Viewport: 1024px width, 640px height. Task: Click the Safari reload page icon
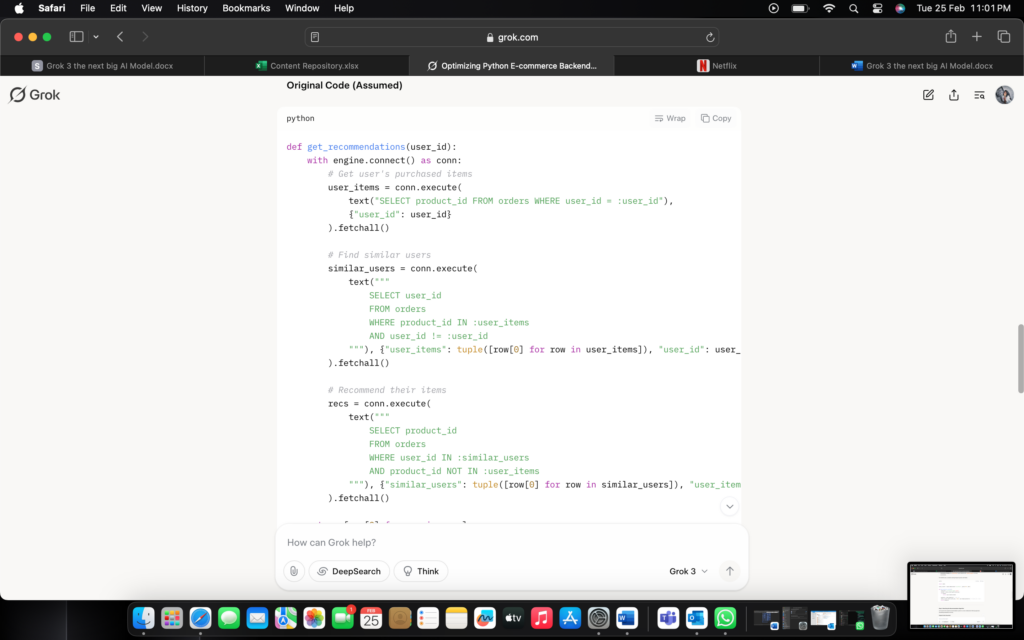(710, 37)
